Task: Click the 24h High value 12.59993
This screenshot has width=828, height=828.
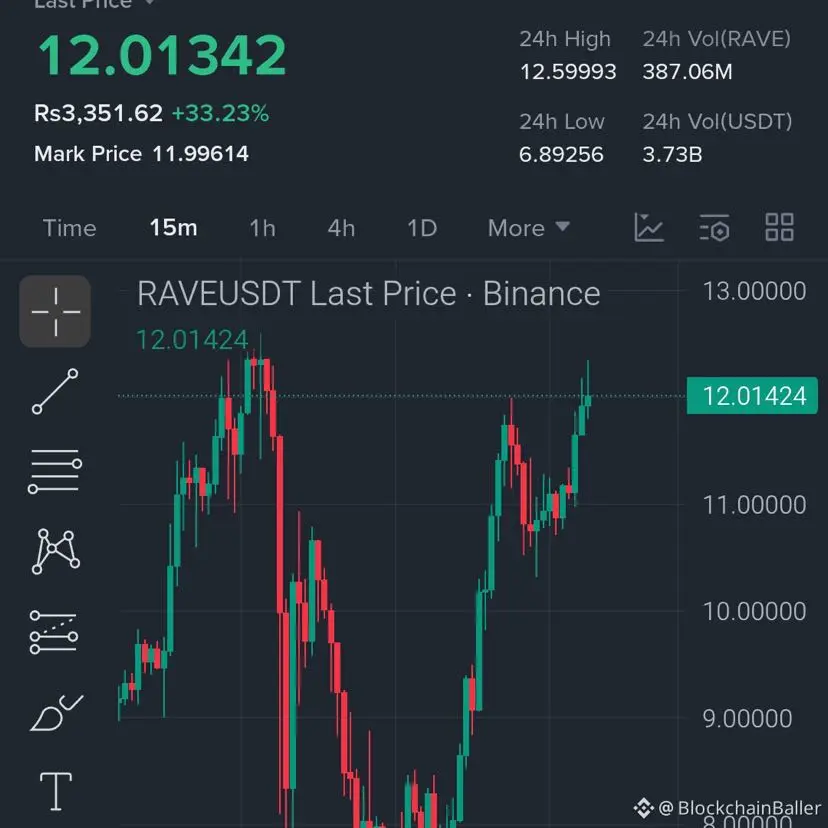Action: (568, 72)
